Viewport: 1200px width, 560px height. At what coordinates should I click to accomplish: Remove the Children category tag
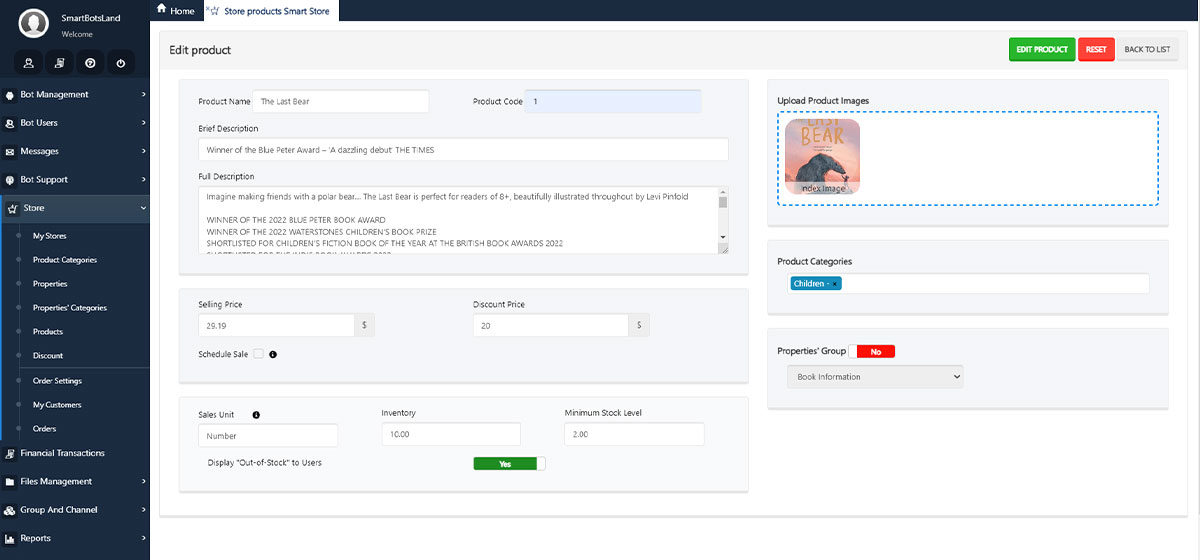(835, 284)
